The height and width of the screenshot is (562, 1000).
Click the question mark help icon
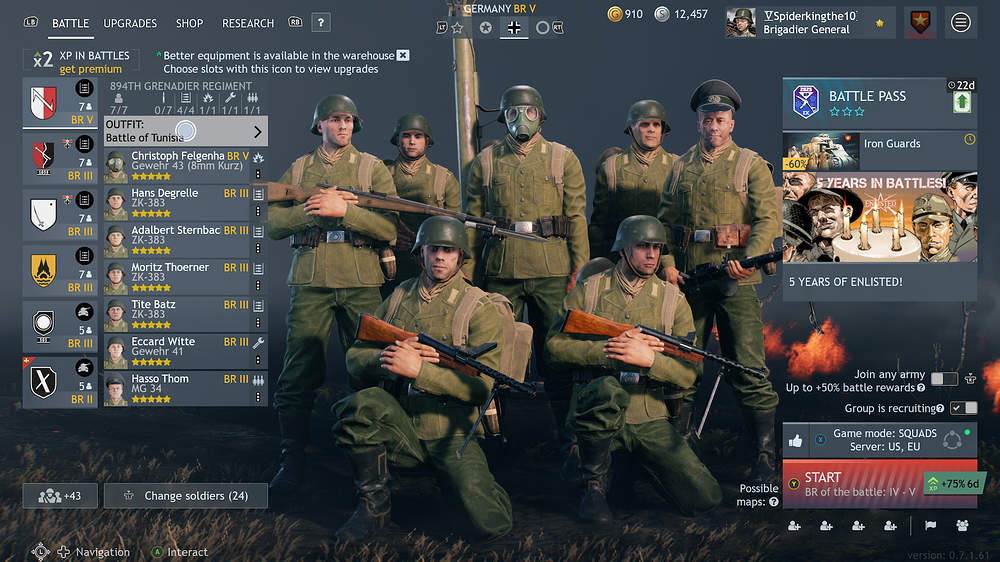pos(321,23)
